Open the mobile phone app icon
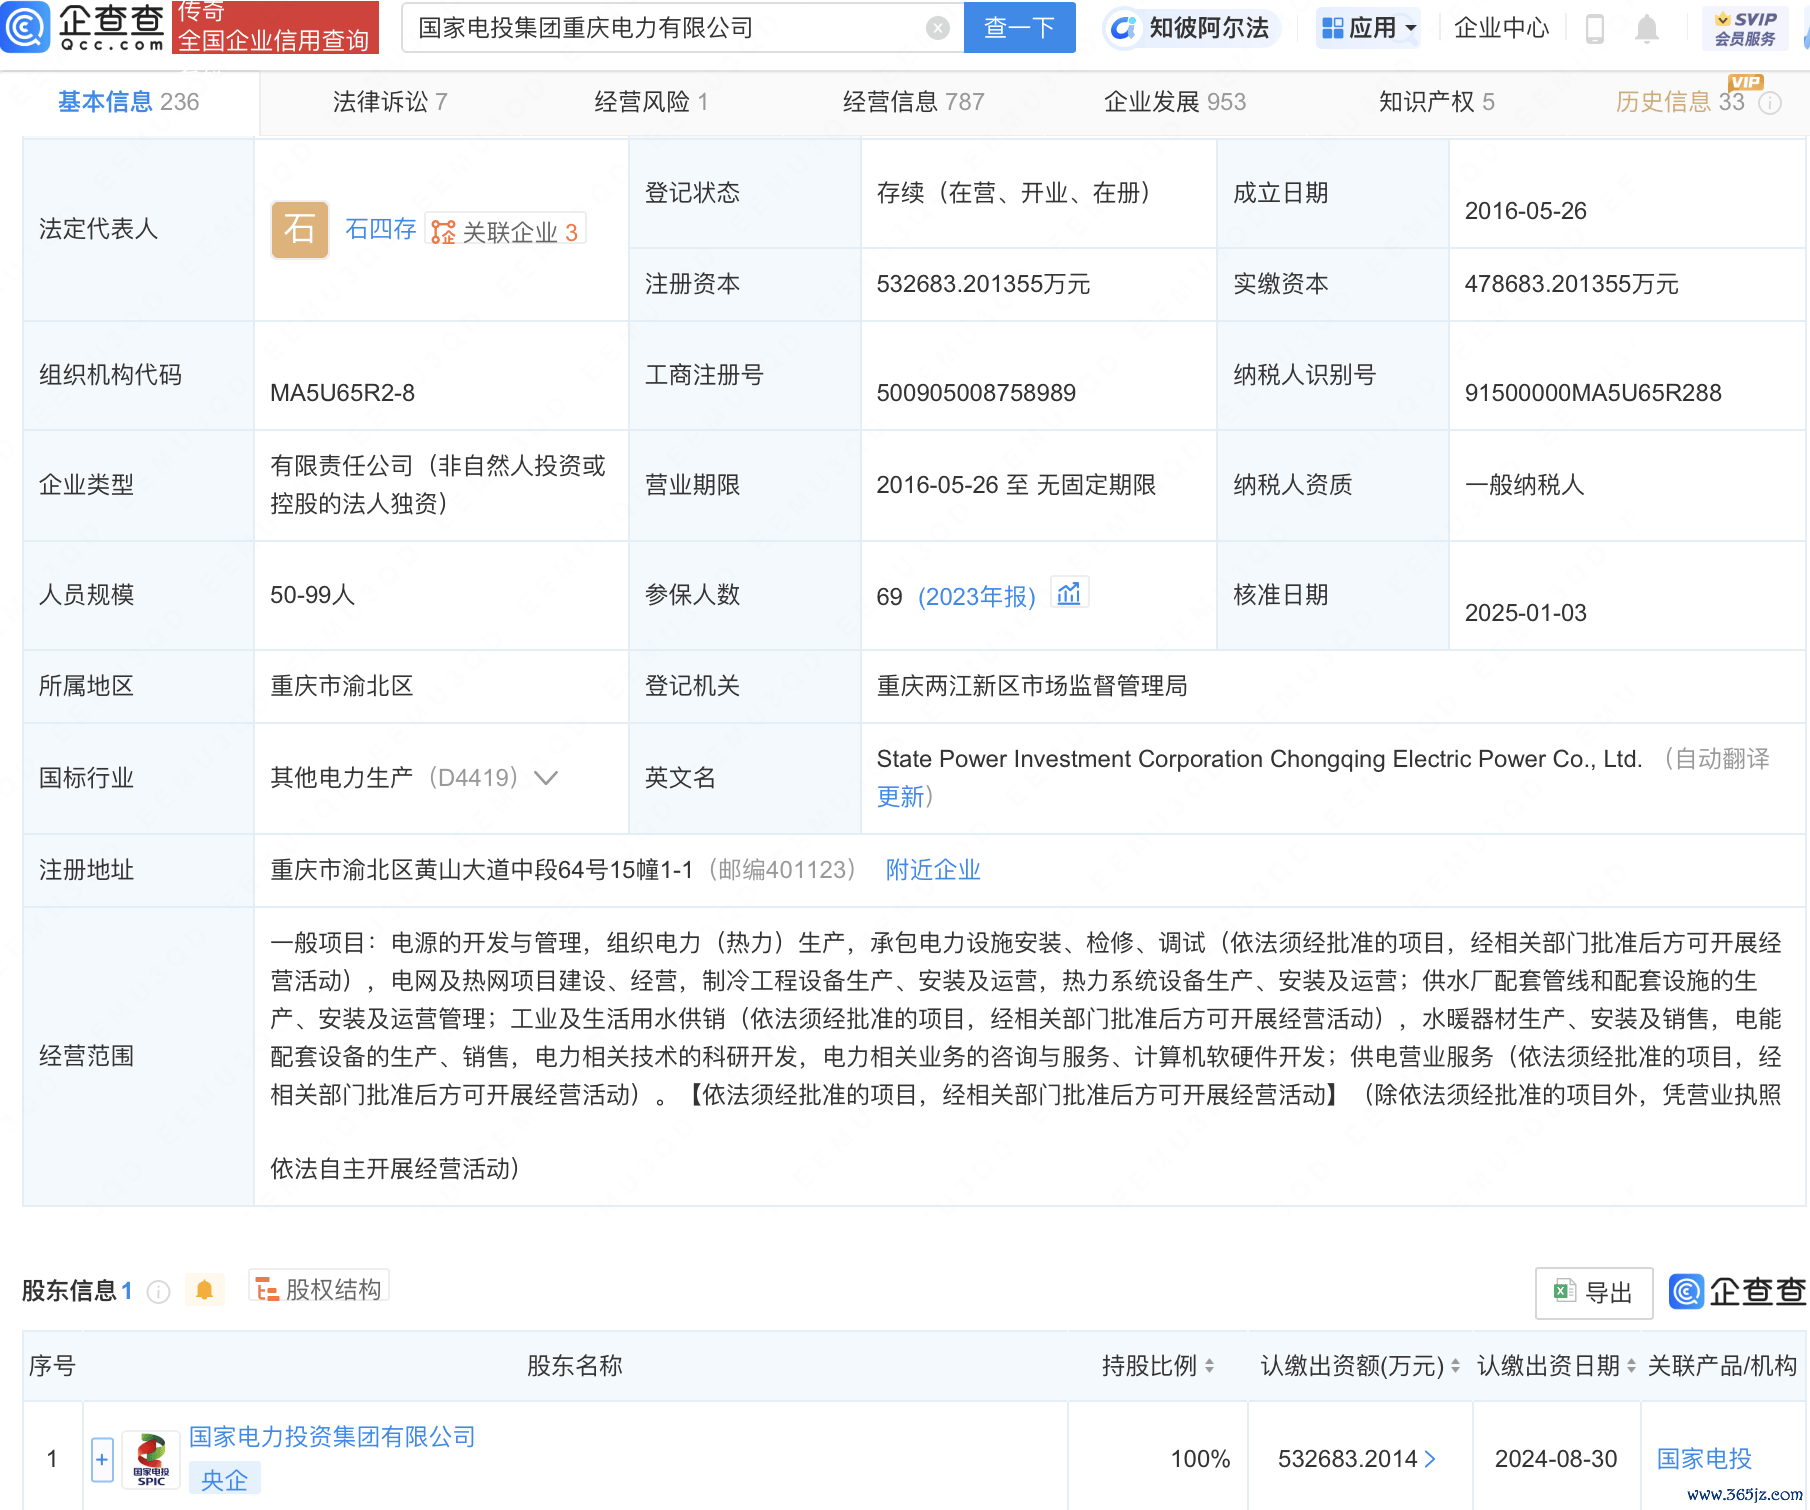The image size is (1810, 1510). coord(1595,29)
